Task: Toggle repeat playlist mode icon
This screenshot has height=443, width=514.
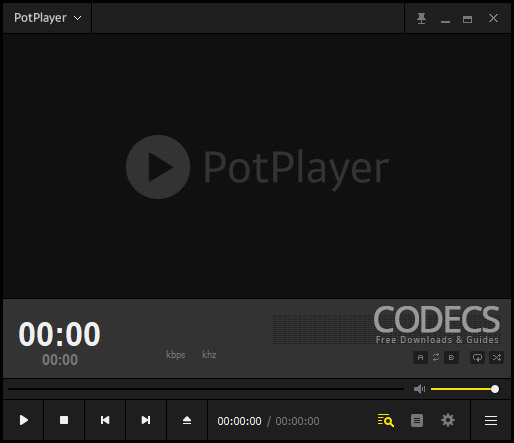Action: tap(477, 358)
